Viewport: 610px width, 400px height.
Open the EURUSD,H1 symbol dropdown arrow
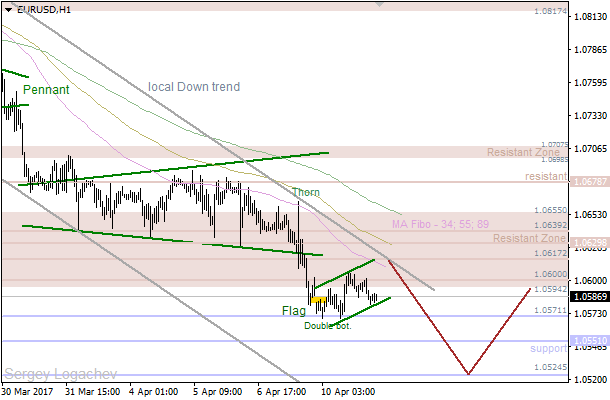(8, 9)
